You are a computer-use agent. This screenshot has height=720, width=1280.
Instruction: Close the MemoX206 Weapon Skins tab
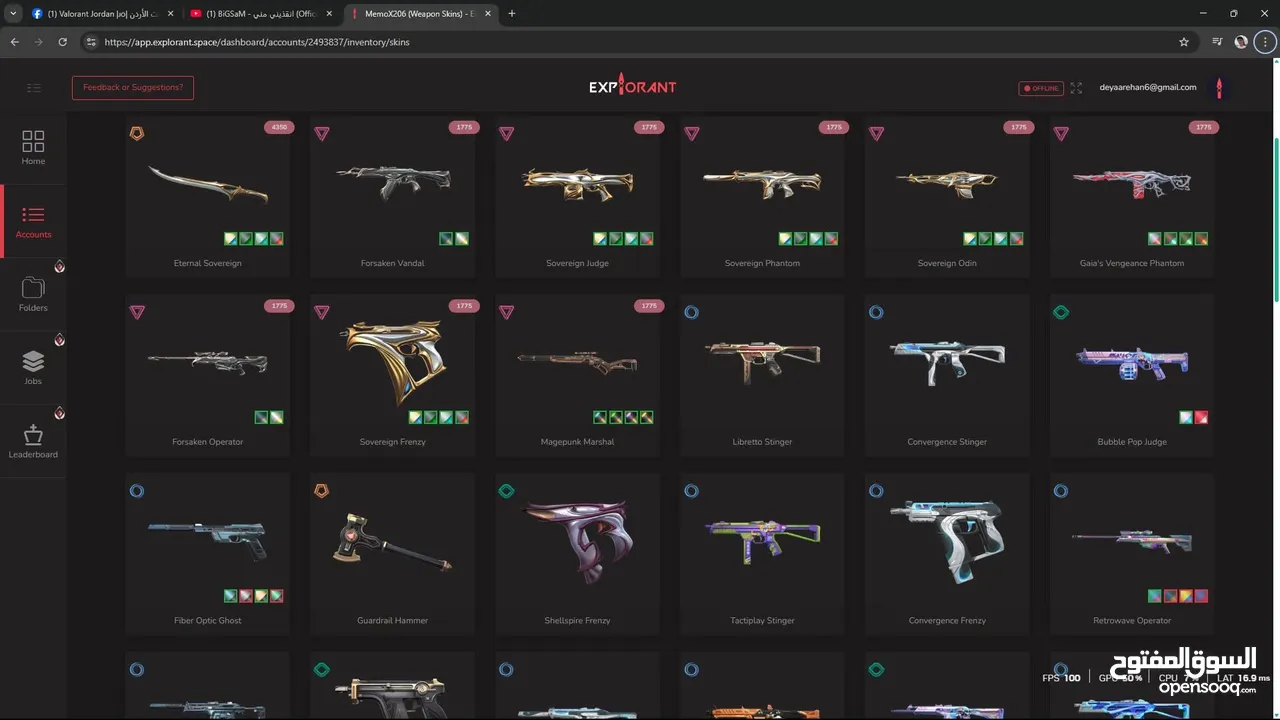(487, 14)
